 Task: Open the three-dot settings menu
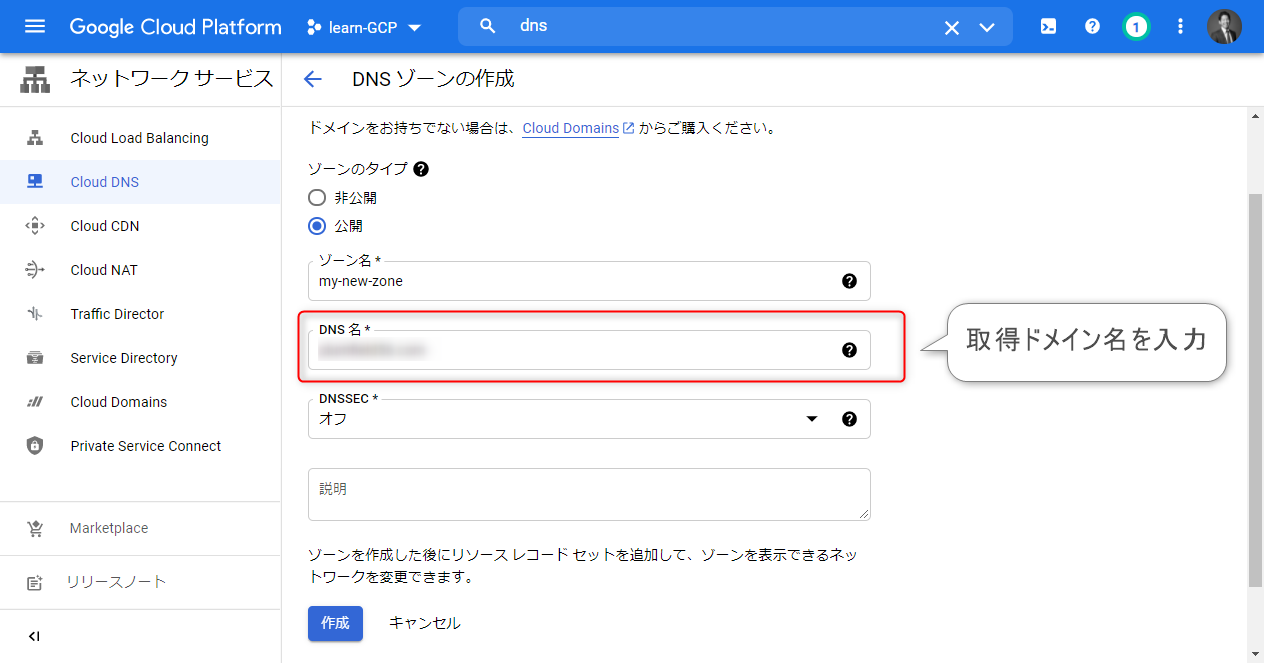(1180, 27)
